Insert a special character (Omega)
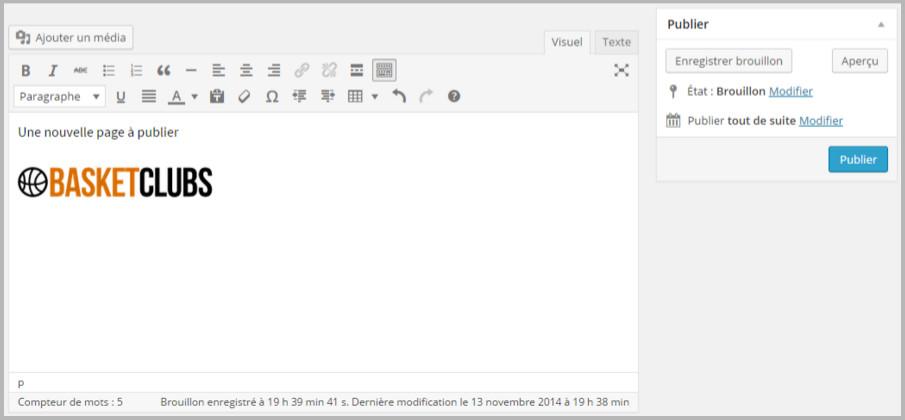 [x=272, y=96]
